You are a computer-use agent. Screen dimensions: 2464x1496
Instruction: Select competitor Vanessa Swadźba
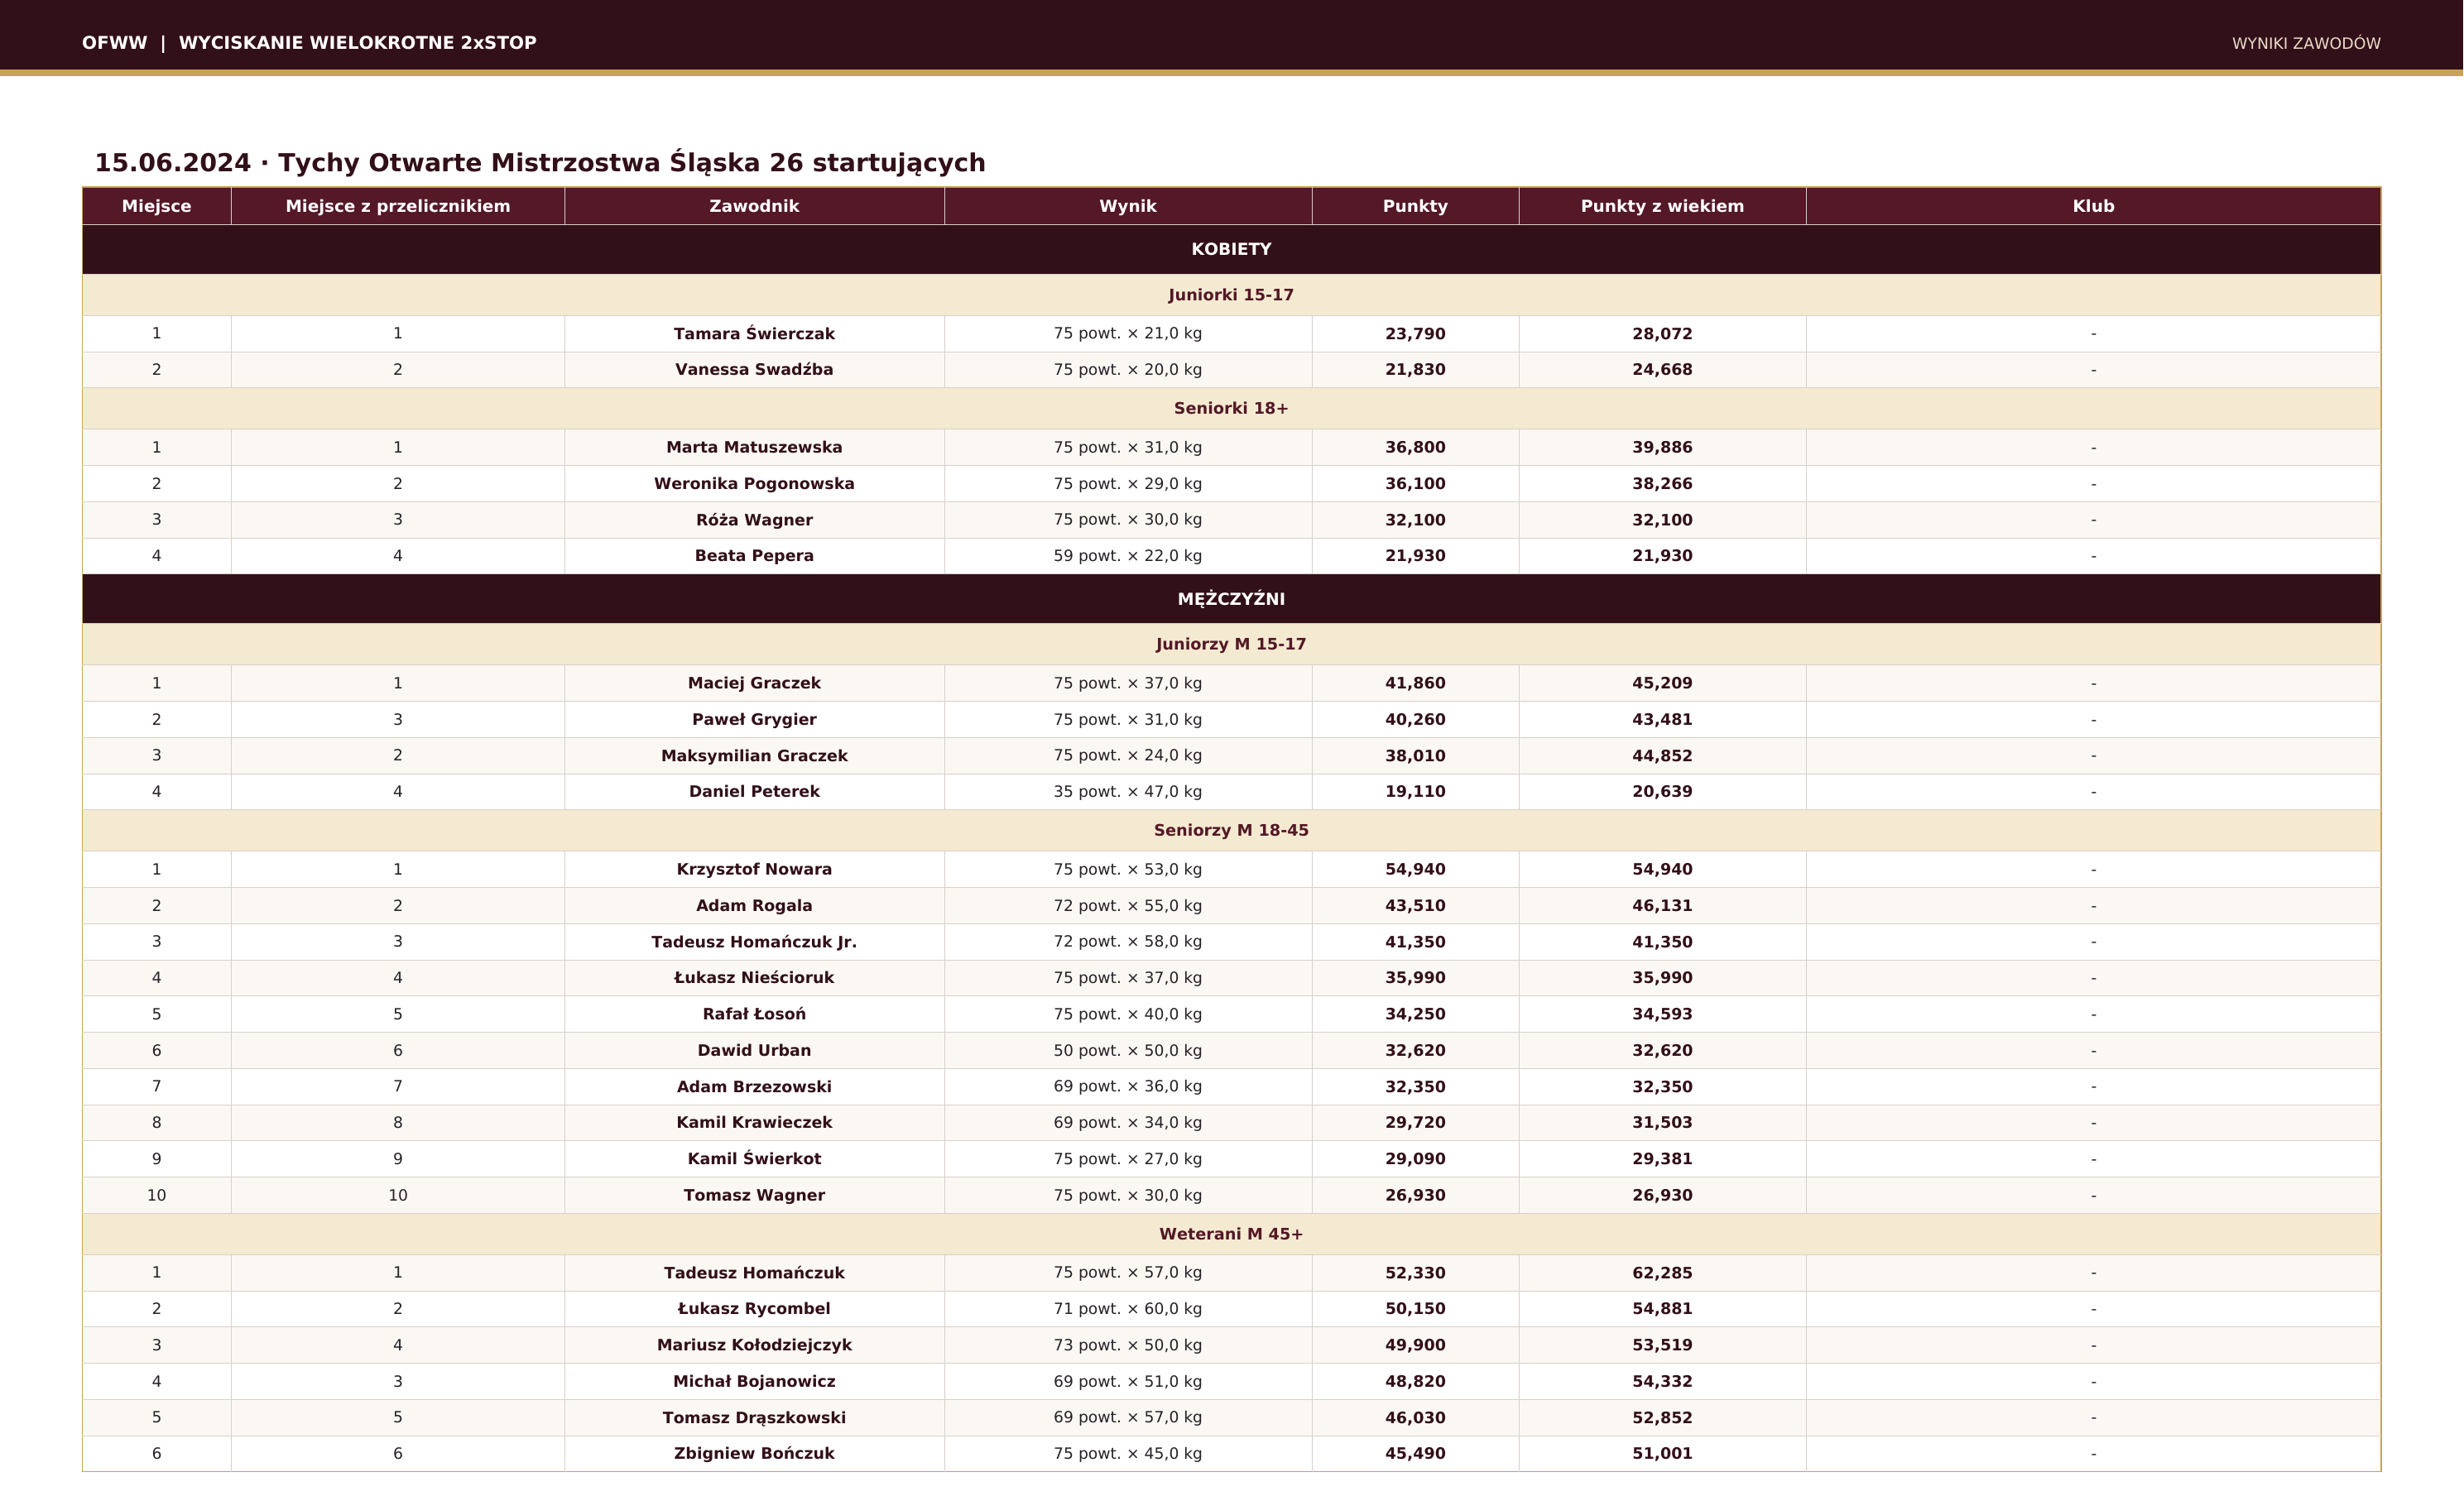[754, 369]
